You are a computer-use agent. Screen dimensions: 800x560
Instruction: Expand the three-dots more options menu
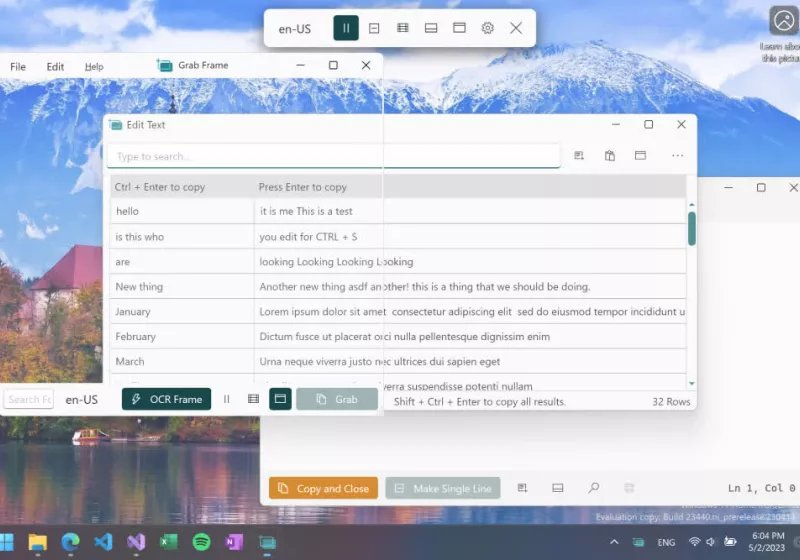click(677, 156)
